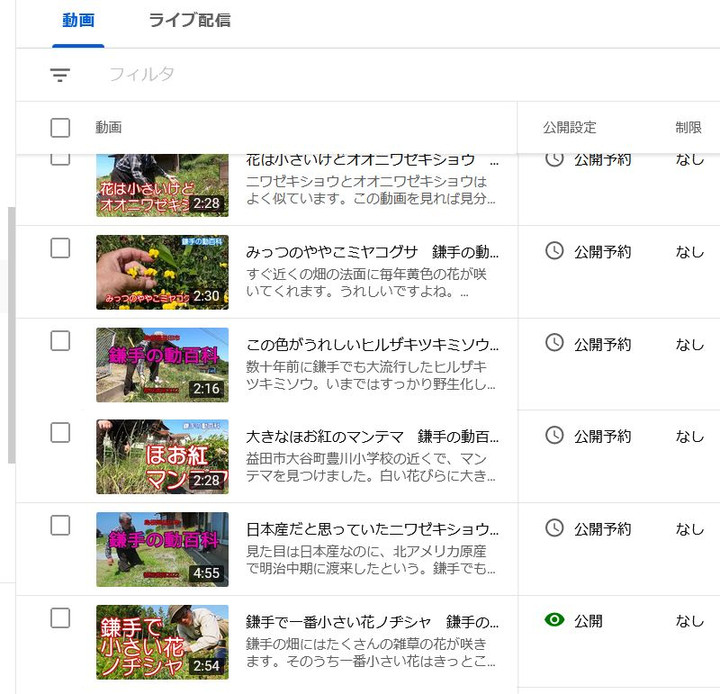The width and height of the screenshot is (720, 694).
Task: Click green eye icon for ノヂシャ video
Action: click(x=554, y=620)
